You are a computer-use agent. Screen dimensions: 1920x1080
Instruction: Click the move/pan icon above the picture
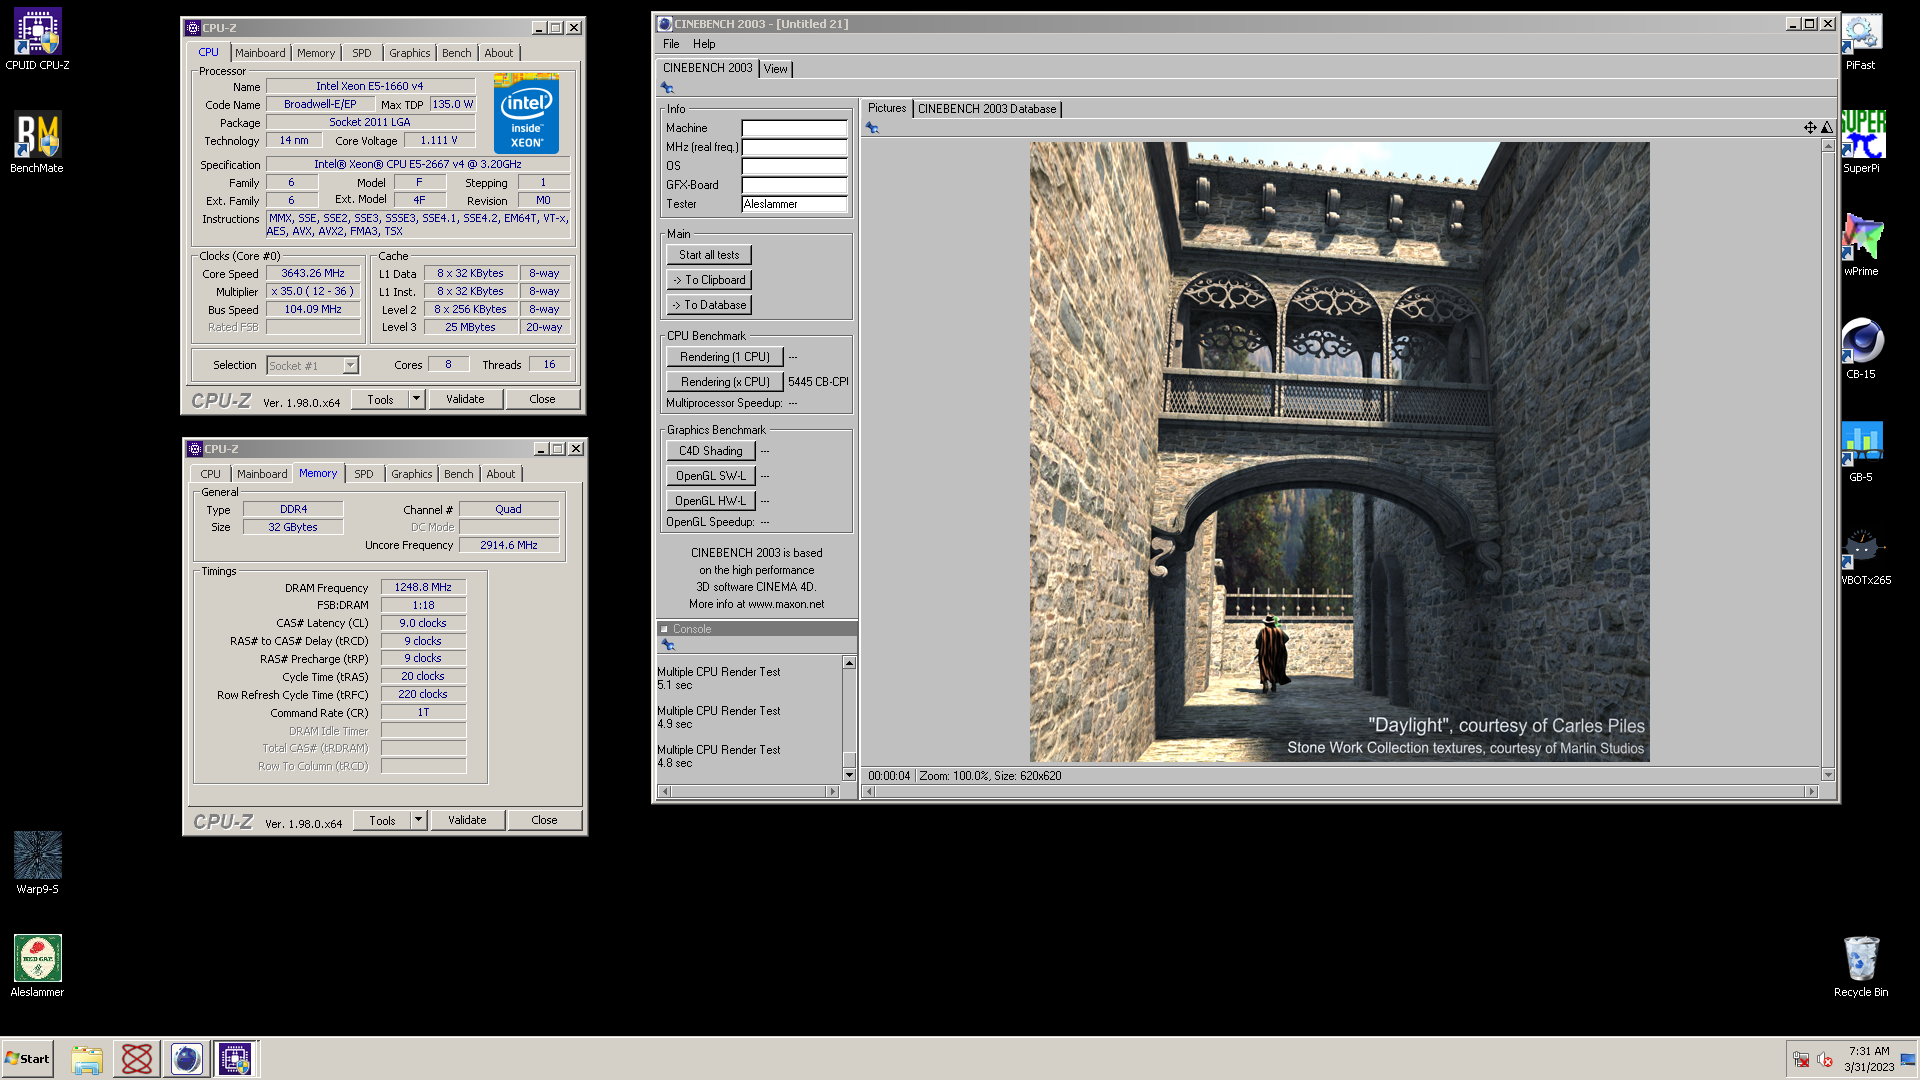(1809, 127)
